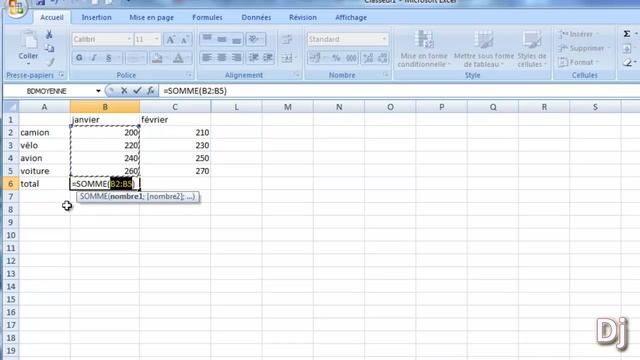The height and width of the screenshot is (360, 640).
Task: Click the accounting currency format icon
Action: (x=315, y=58)
